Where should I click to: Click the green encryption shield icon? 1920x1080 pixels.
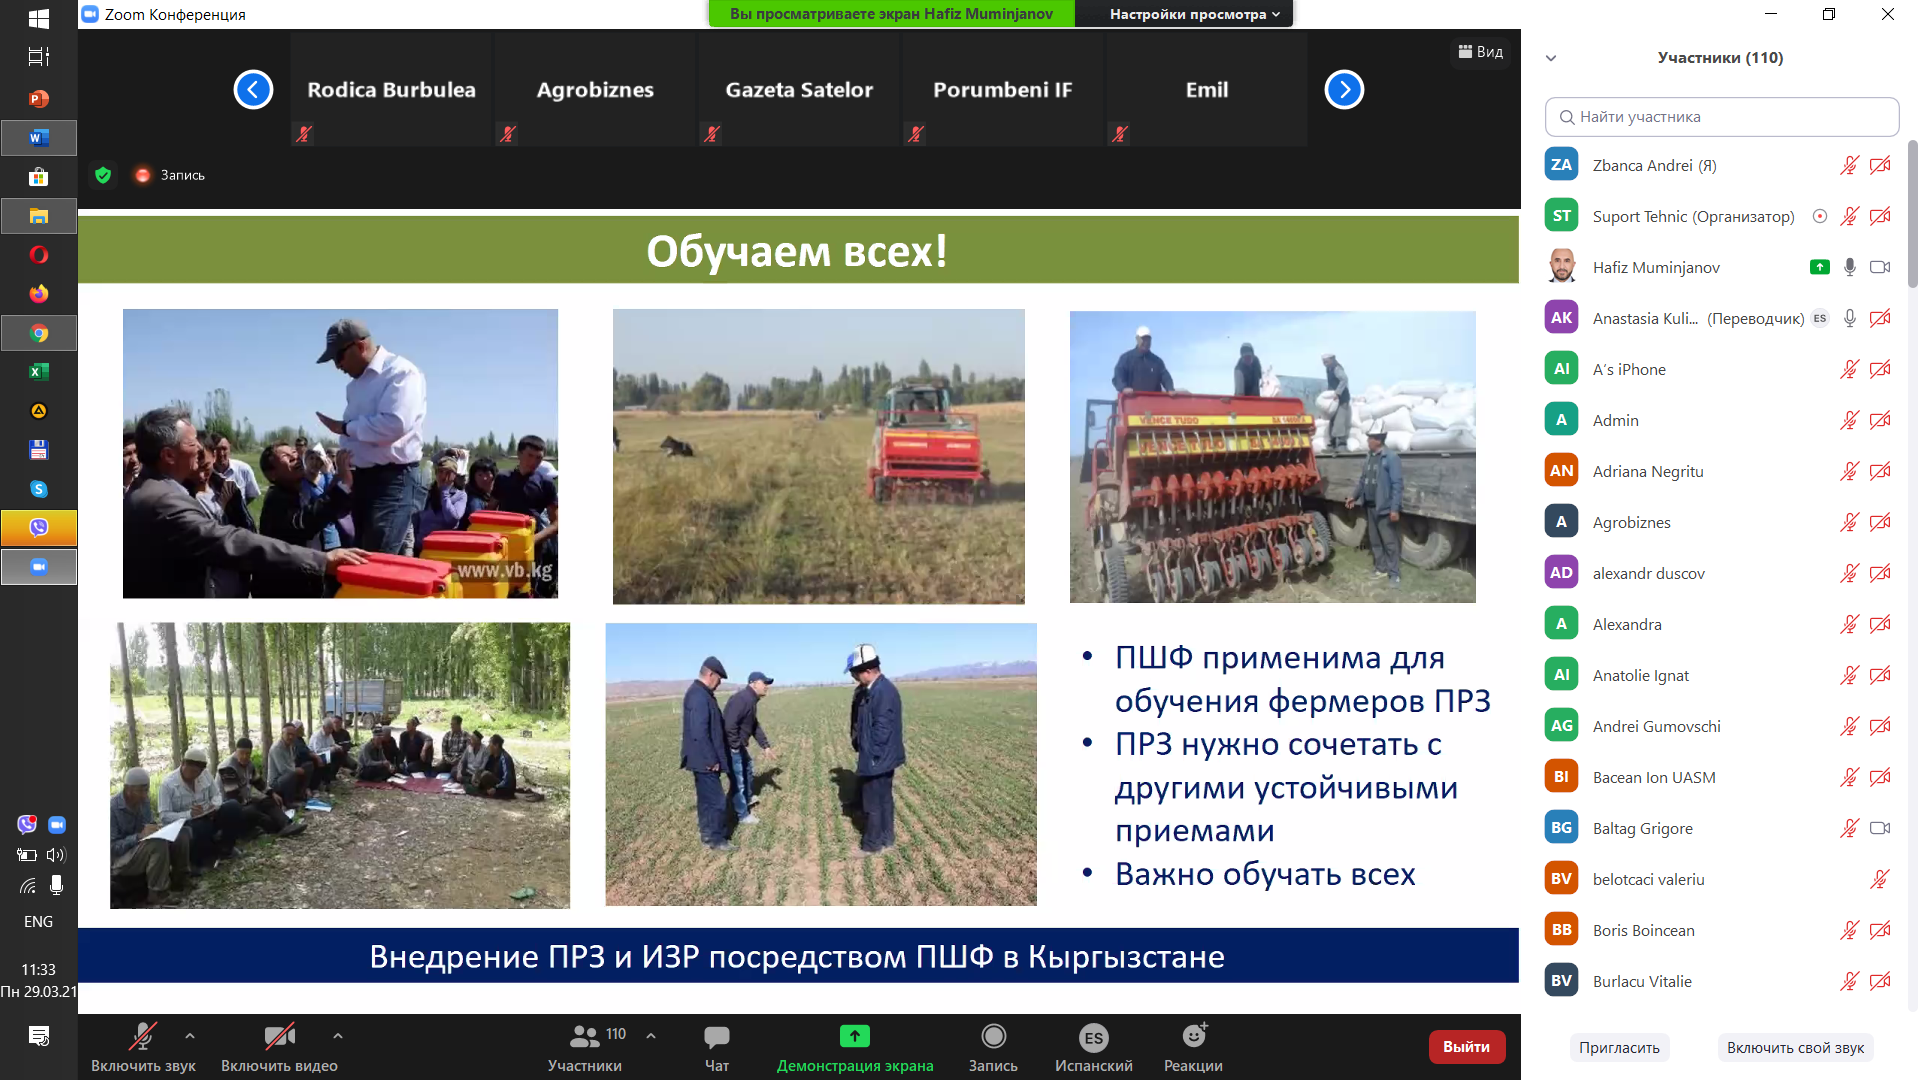(103, 175)
